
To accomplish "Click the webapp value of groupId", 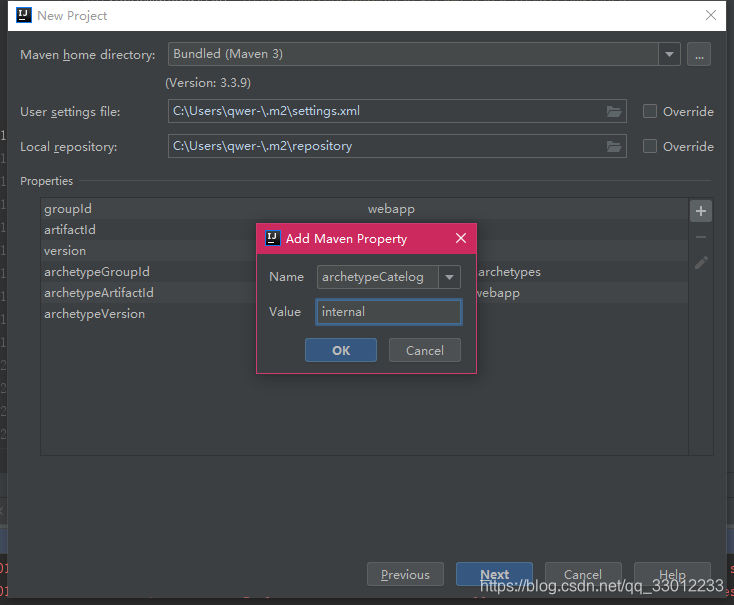I will click(391, 209).
